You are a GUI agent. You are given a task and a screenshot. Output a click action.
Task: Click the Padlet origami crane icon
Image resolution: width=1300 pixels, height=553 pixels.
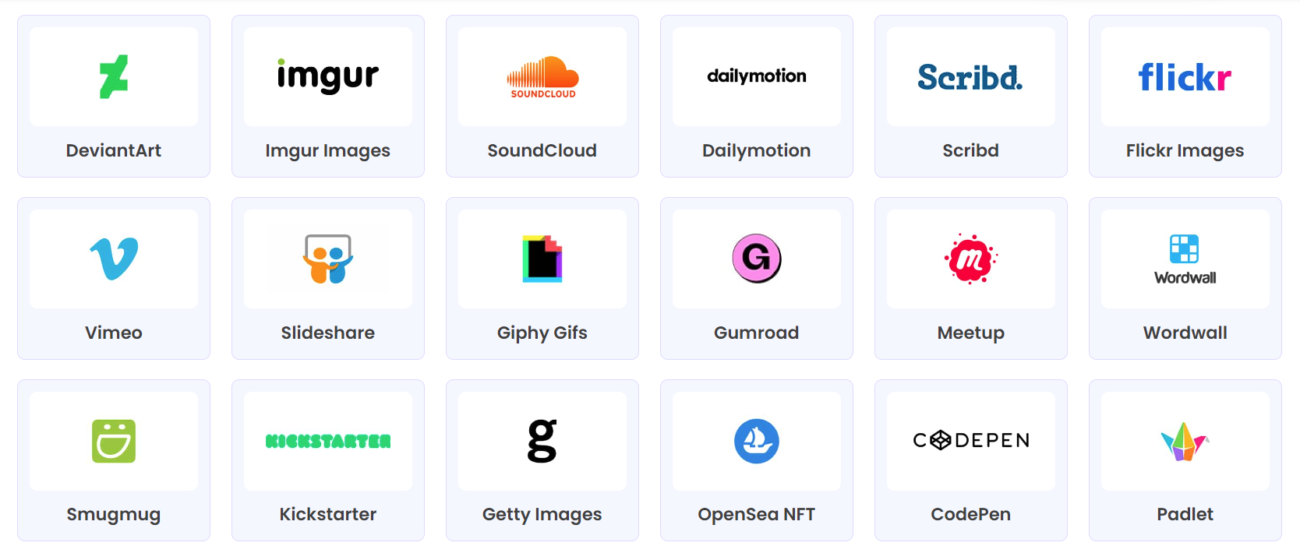[1185, 441]
